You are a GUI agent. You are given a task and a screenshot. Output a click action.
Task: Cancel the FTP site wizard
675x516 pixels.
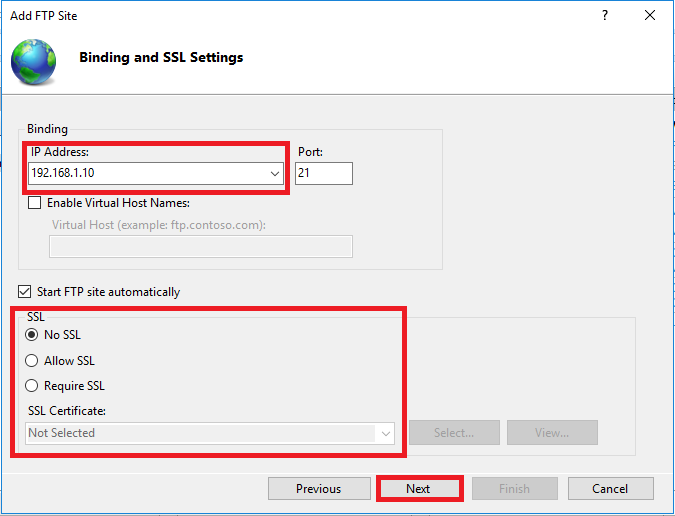(x=610, y=488)
